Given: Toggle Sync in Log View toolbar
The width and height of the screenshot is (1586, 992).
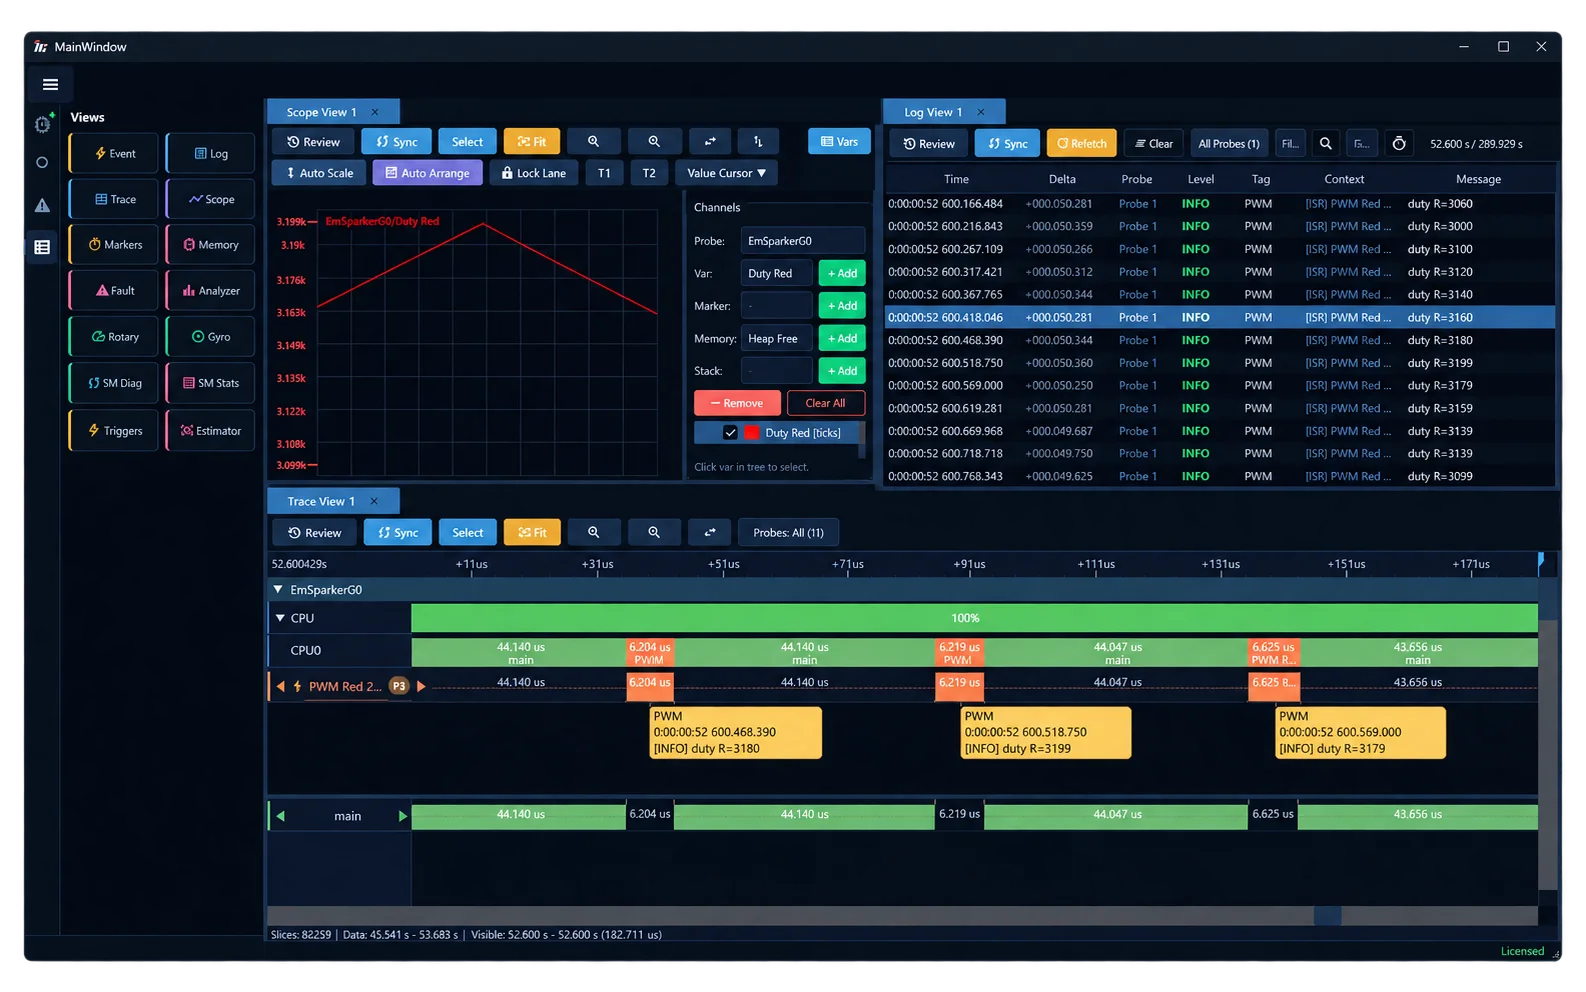Looking at the screenshot, I should coord(1008,144).
